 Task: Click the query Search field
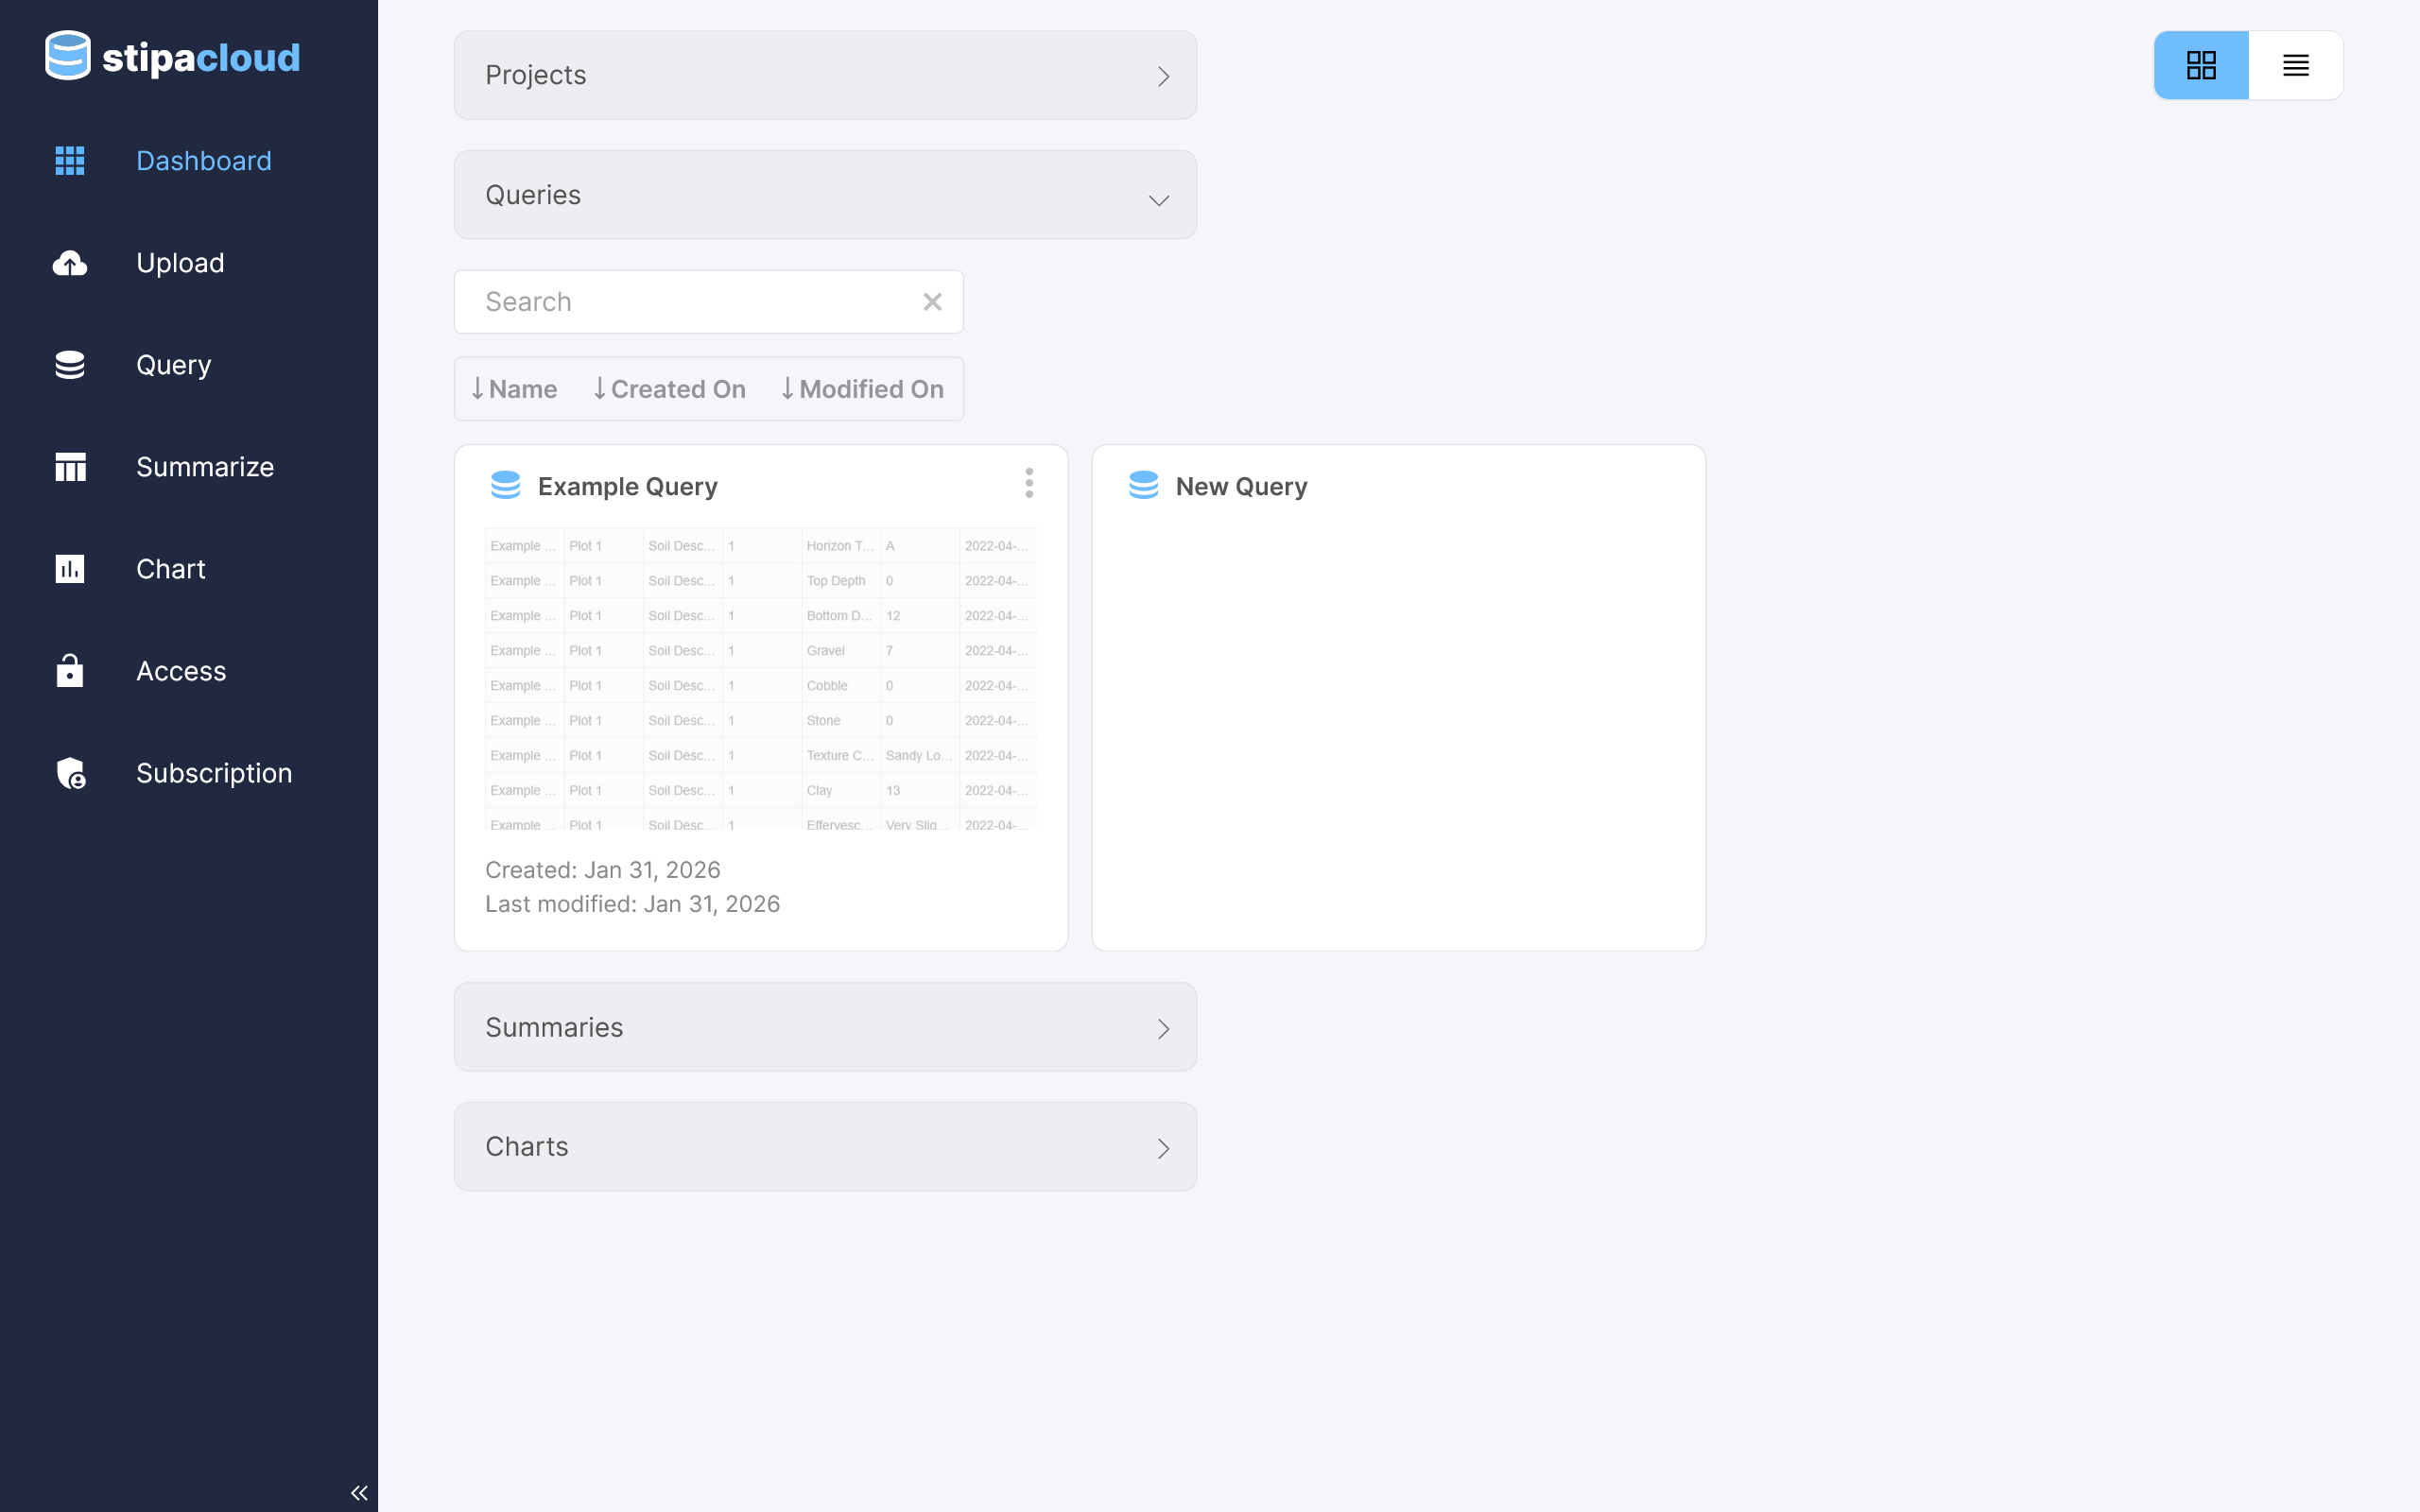690,302
